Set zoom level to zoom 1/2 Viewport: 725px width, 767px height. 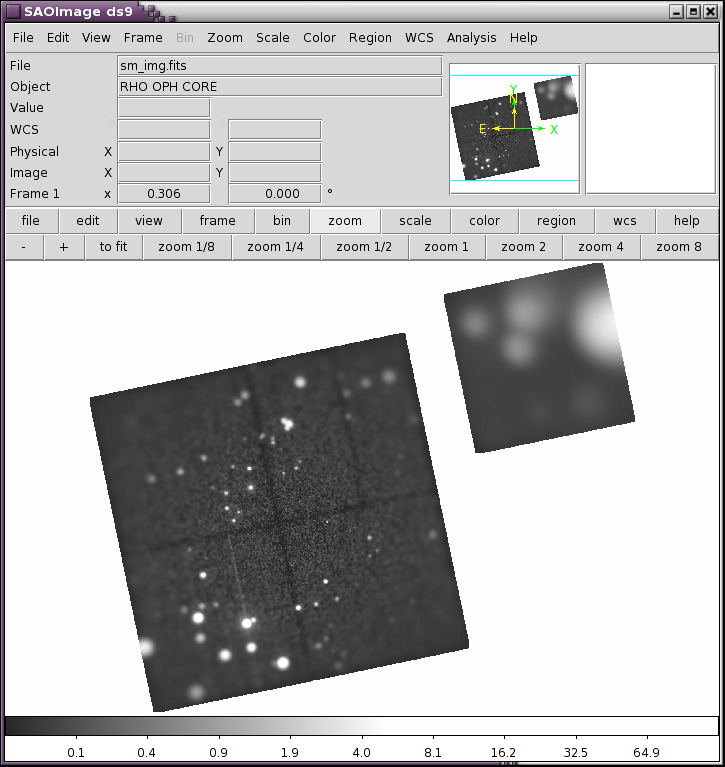point(364,247)
